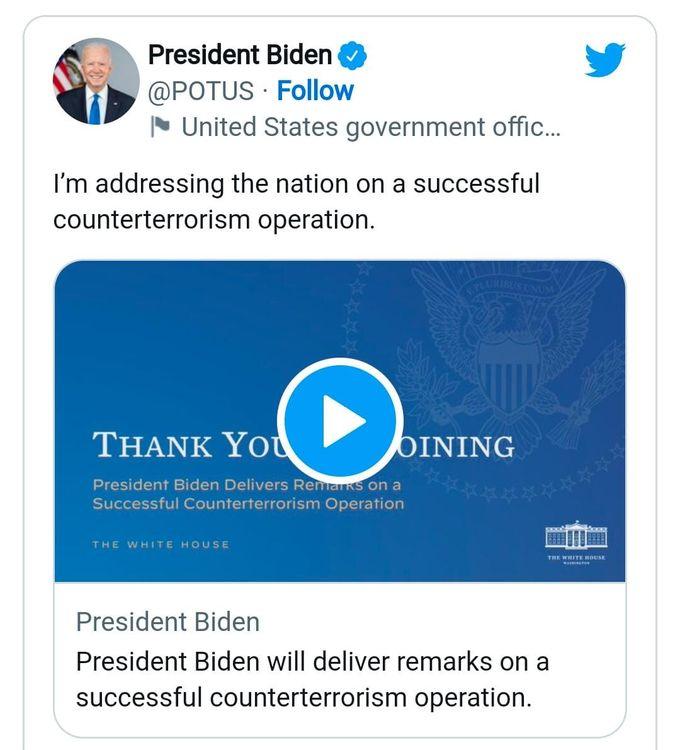Viewport: 680px width, 750px height.
Task: Play the counterterrorism remarks video
Action: click(339, 421)
